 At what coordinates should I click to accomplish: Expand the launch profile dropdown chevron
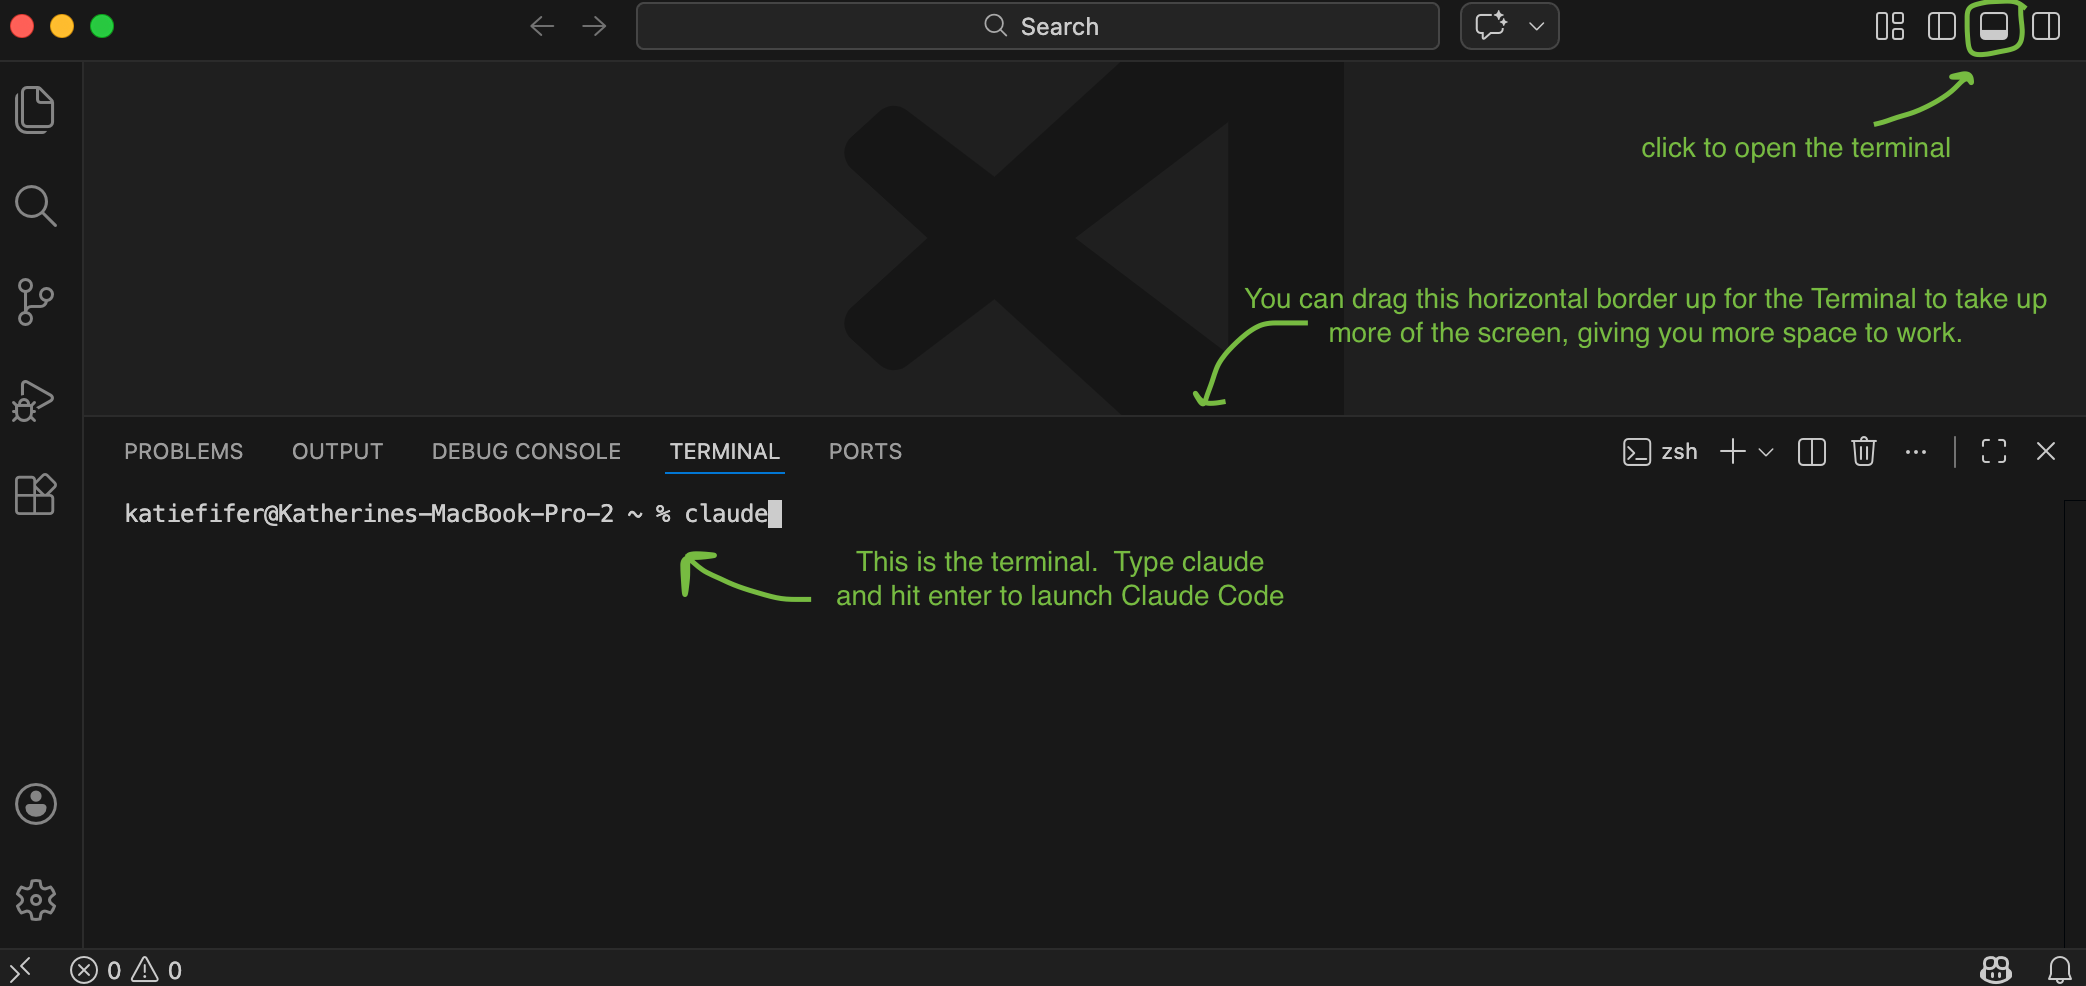coord(1766,452)
